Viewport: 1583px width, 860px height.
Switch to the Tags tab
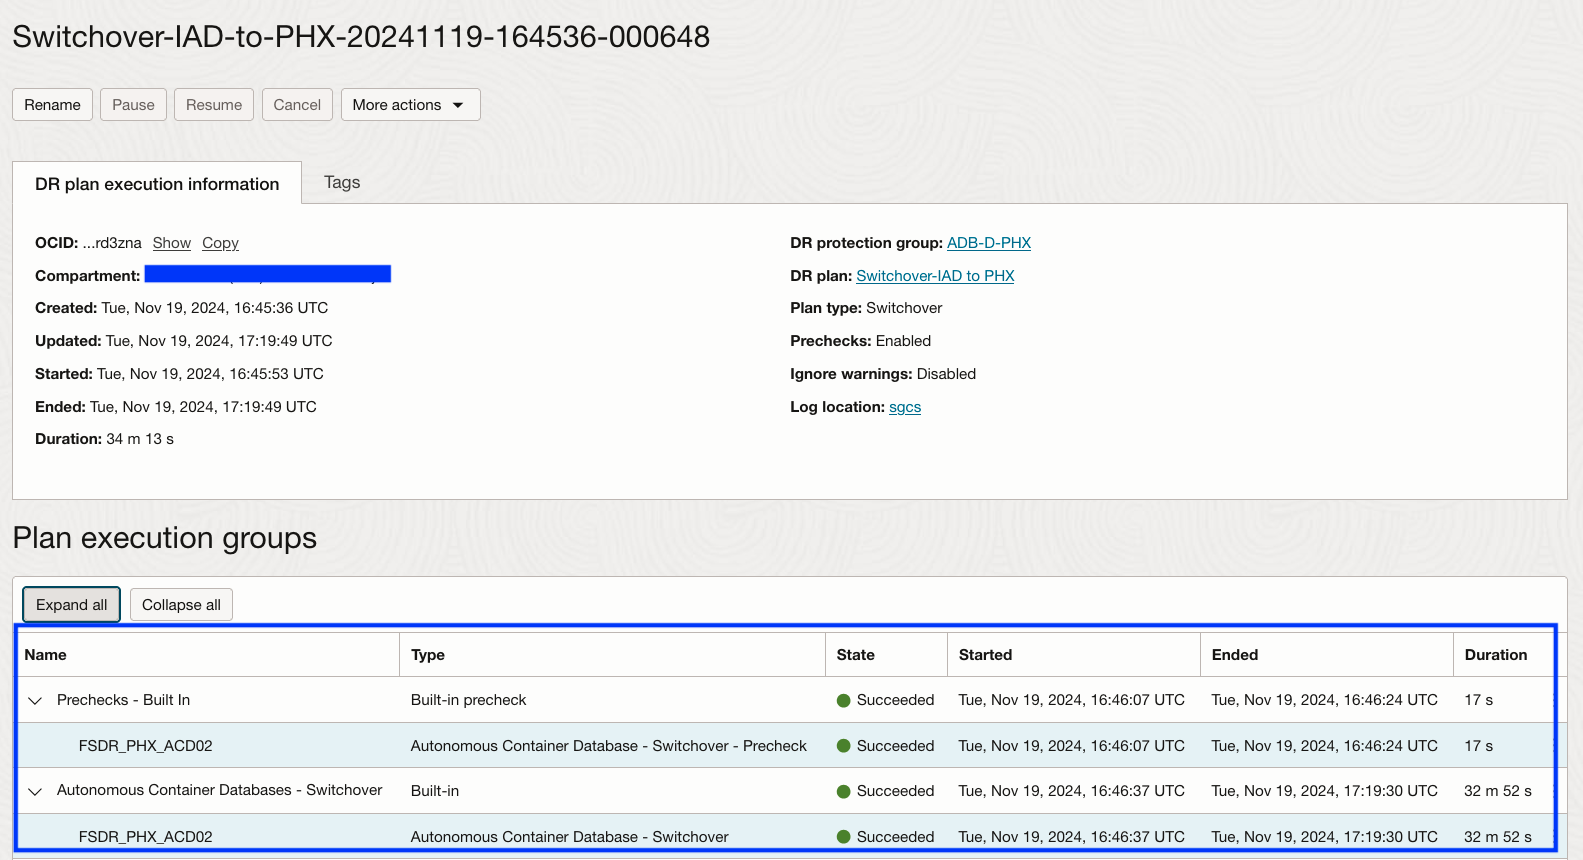point(342,182)
